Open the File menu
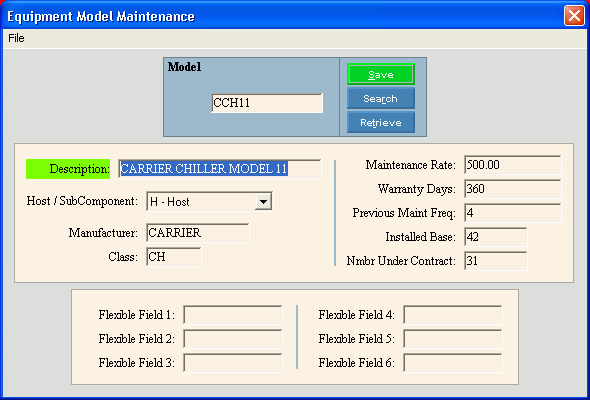Screen dimensions: 590x400 [x=16, y=38]
